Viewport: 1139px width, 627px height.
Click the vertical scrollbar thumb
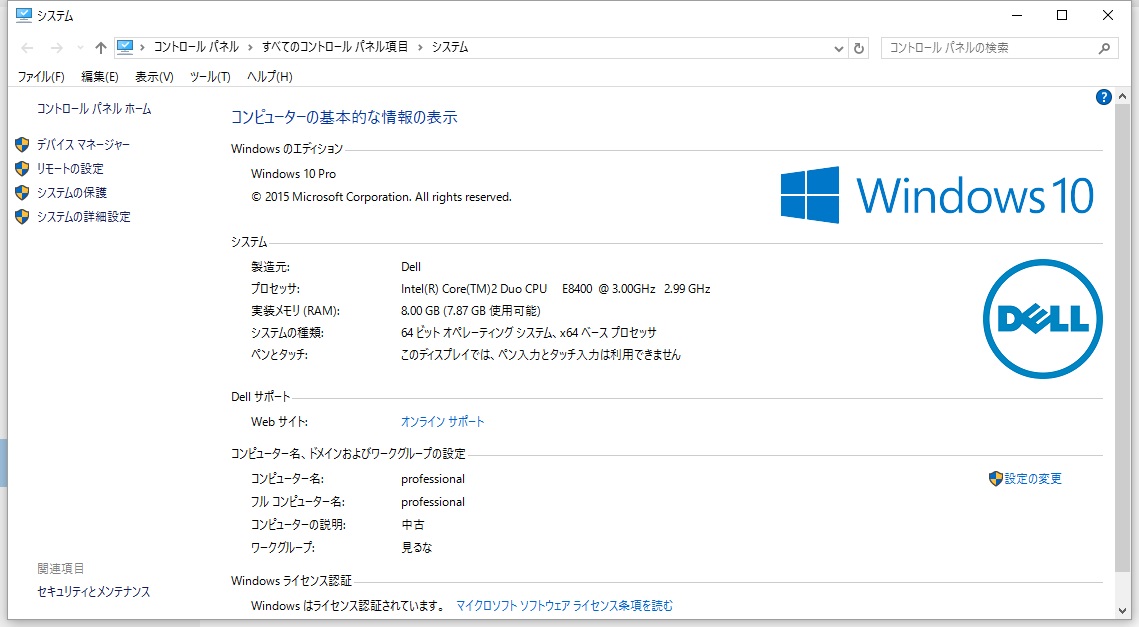pyautogui.click(x=1122, y=339)
